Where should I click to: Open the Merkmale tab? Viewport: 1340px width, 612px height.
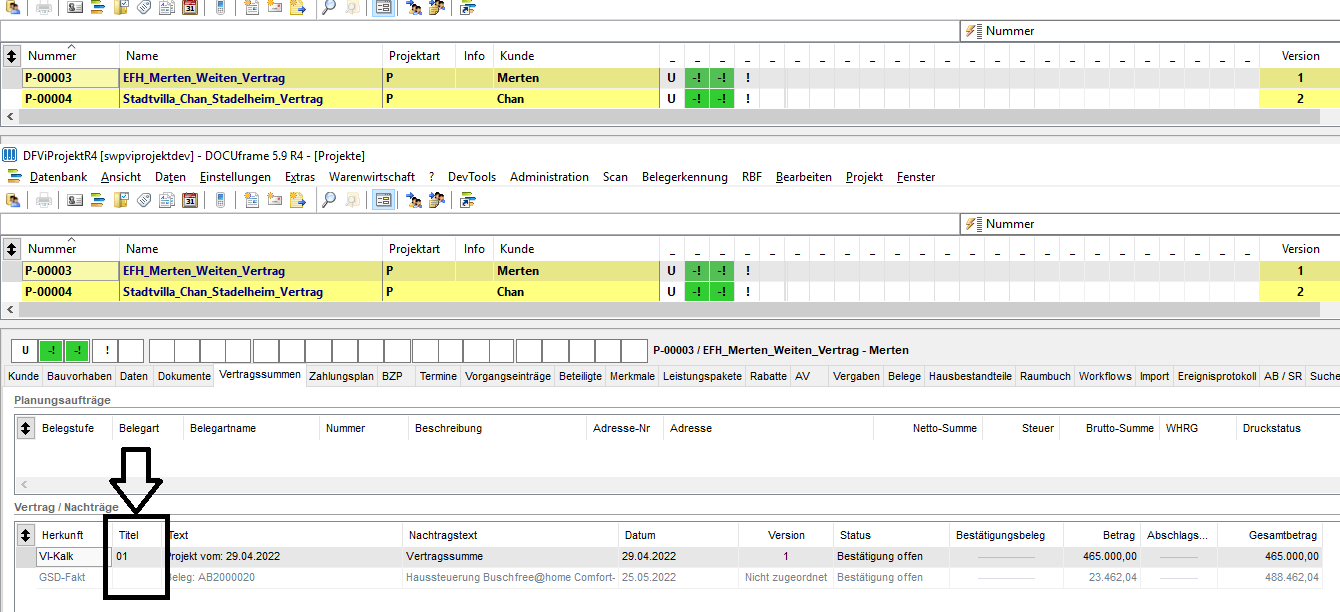tap(632, 376)
